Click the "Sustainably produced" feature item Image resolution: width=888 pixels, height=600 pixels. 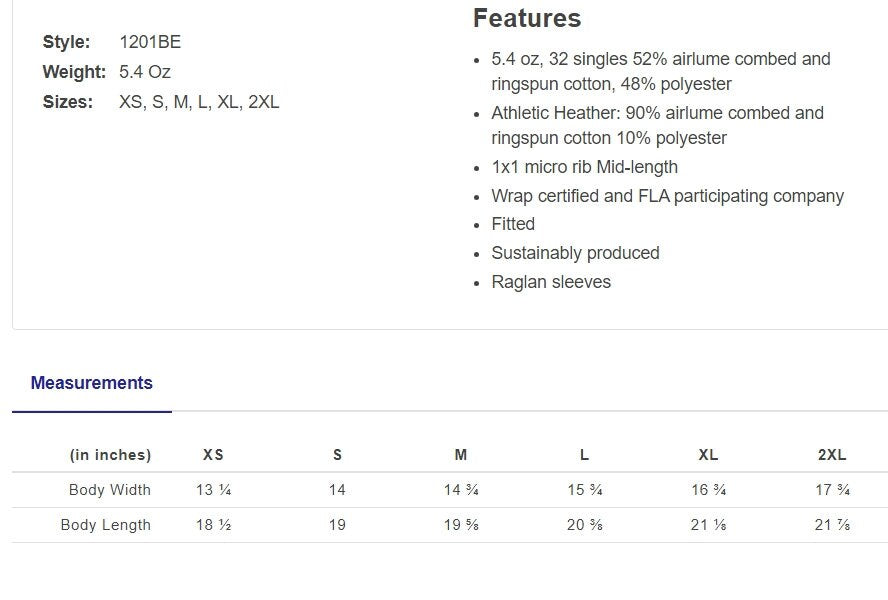(x=575, y=253)
